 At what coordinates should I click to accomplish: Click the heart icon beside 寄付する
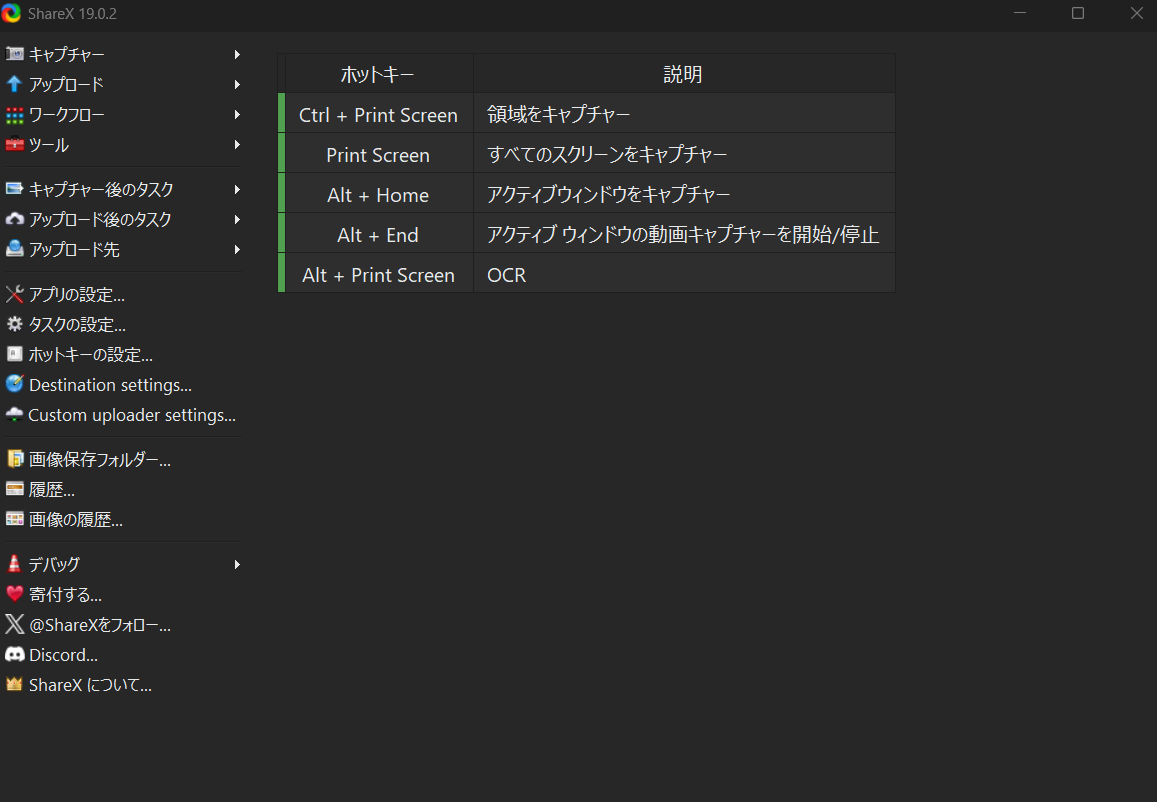tap(14, 595)
